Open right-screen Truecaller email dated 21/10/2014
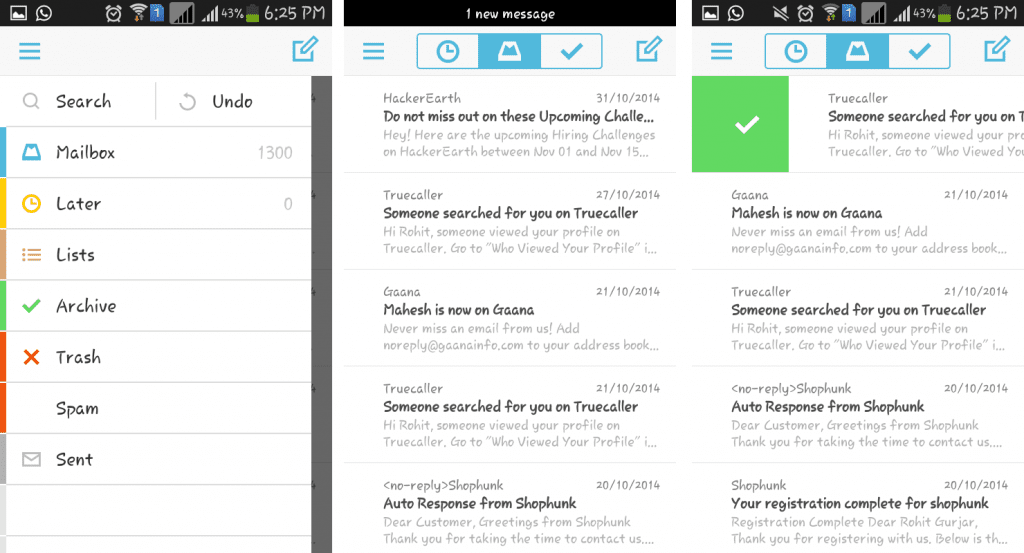Screen dimensions: 1024x553 coord(858,318)
